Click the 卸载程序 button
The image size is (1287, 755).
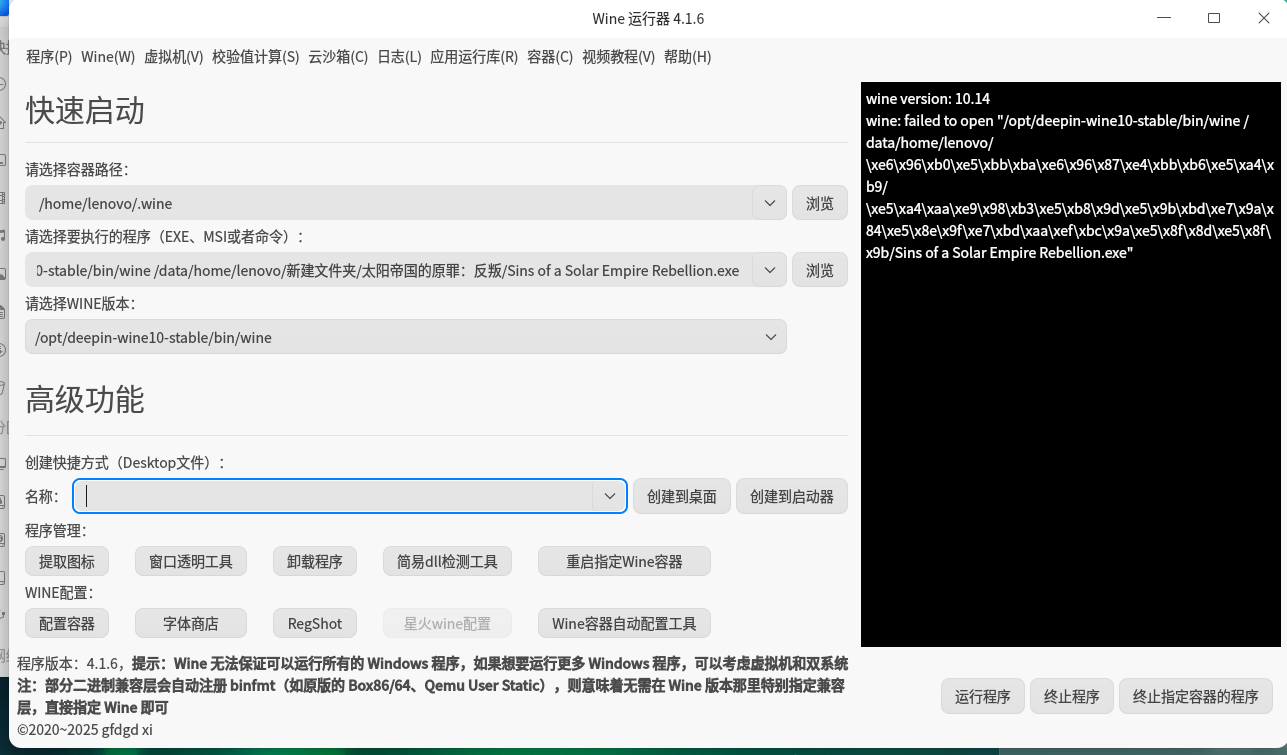(x=315, y=562)
